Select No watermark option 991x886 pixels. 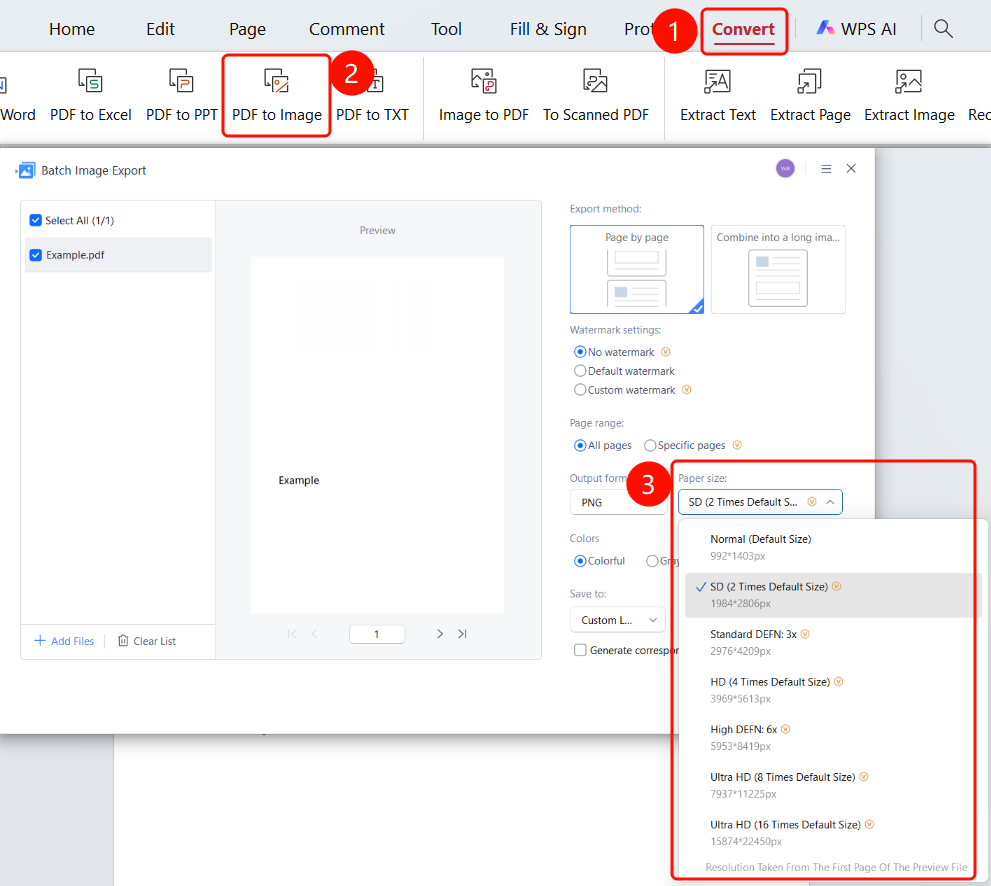(580, 352)
